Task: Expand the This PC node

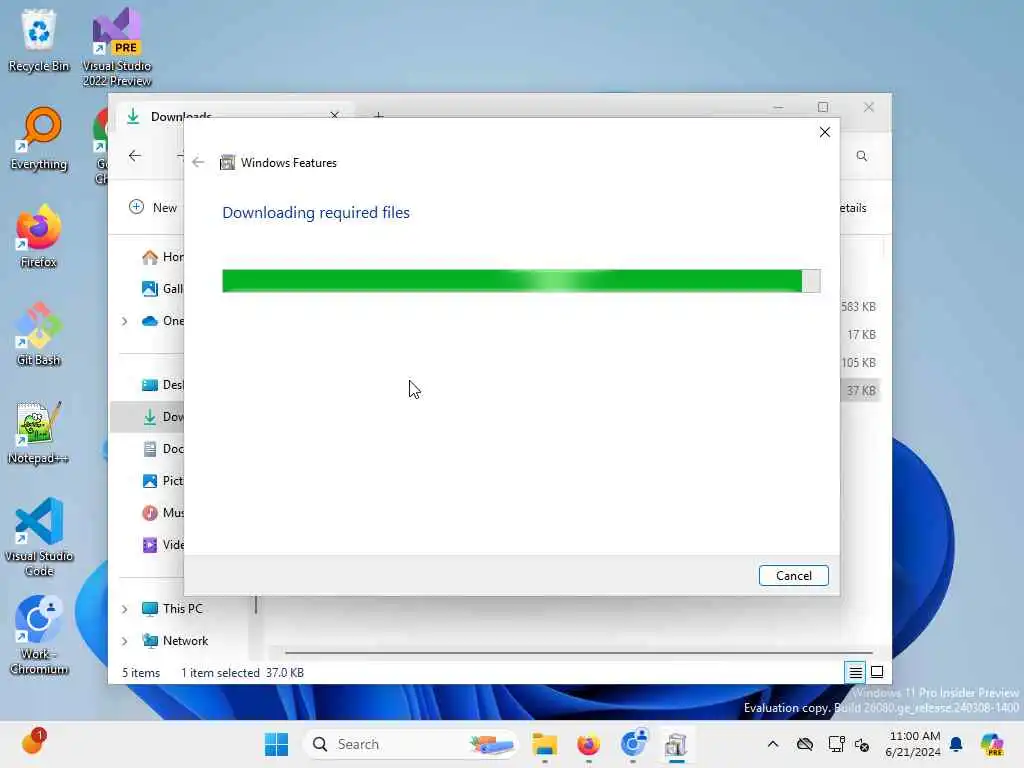Action: click(x=125, y=609)
